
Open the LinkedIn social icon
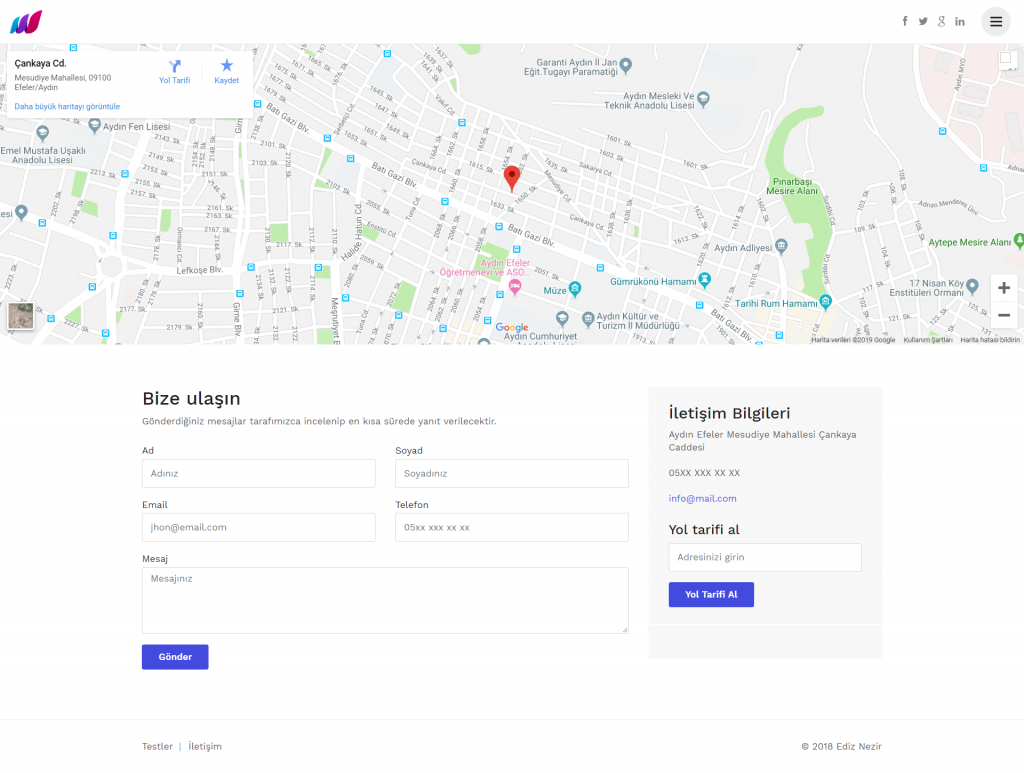pos(960,21)
